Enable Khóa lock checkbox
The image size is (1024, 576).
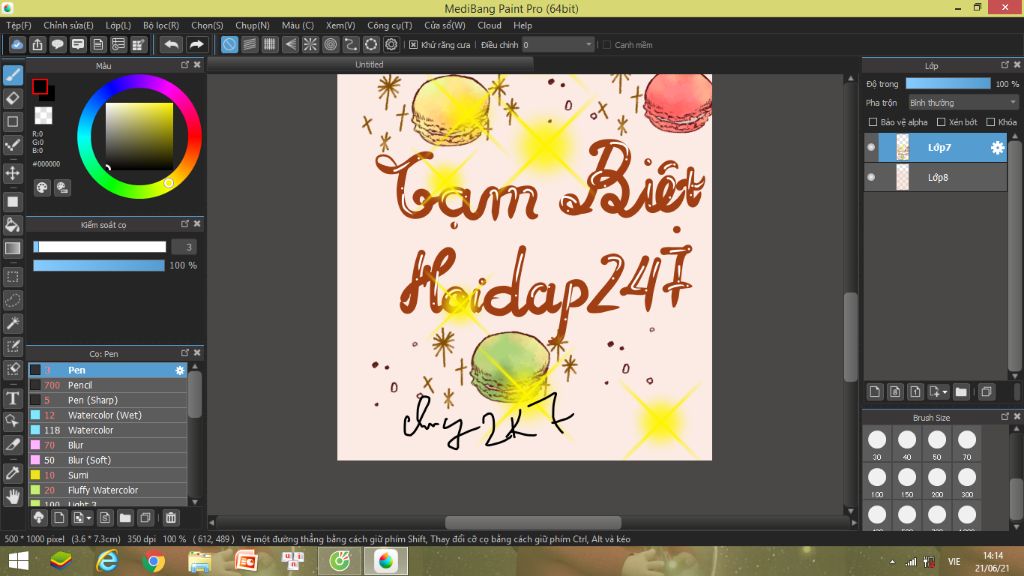click(x=990, y=122)
